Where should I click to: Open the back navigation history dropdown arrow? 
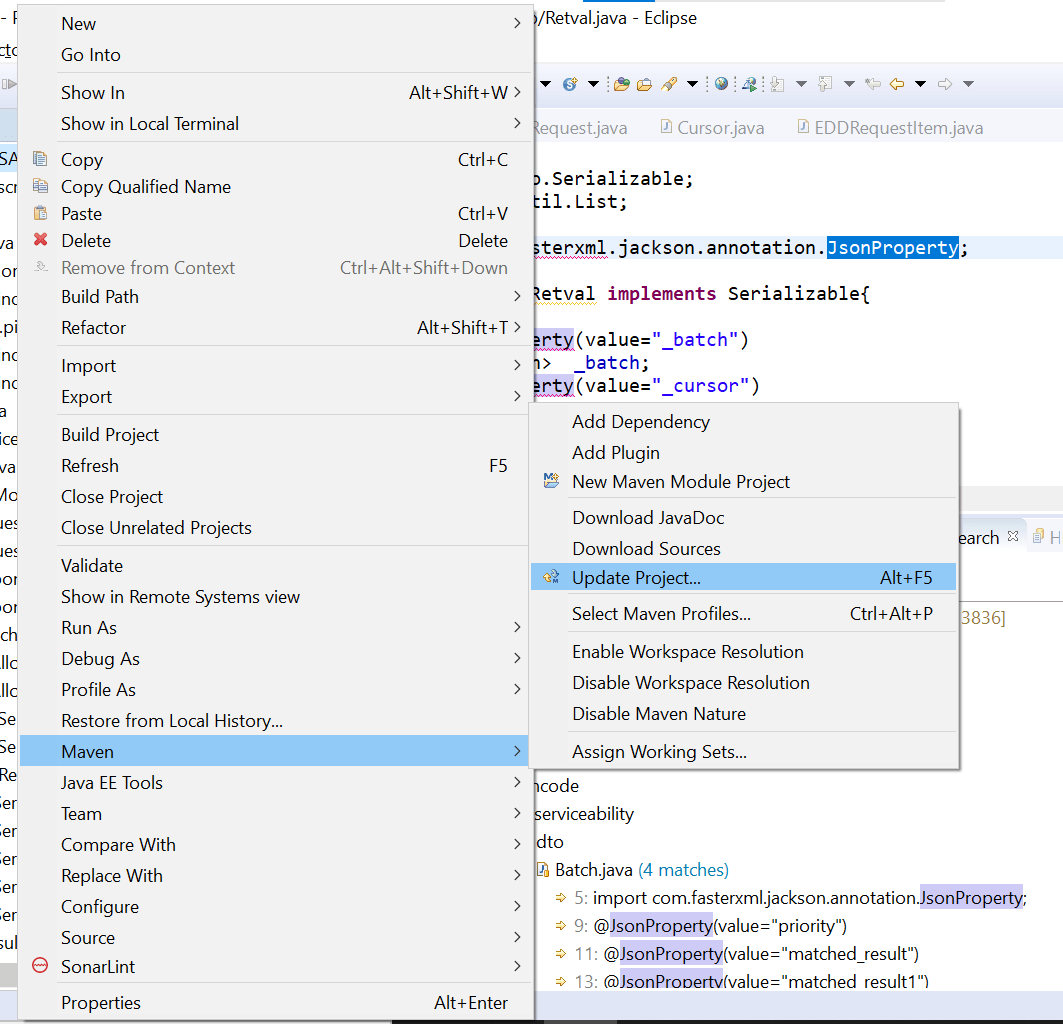919,82
